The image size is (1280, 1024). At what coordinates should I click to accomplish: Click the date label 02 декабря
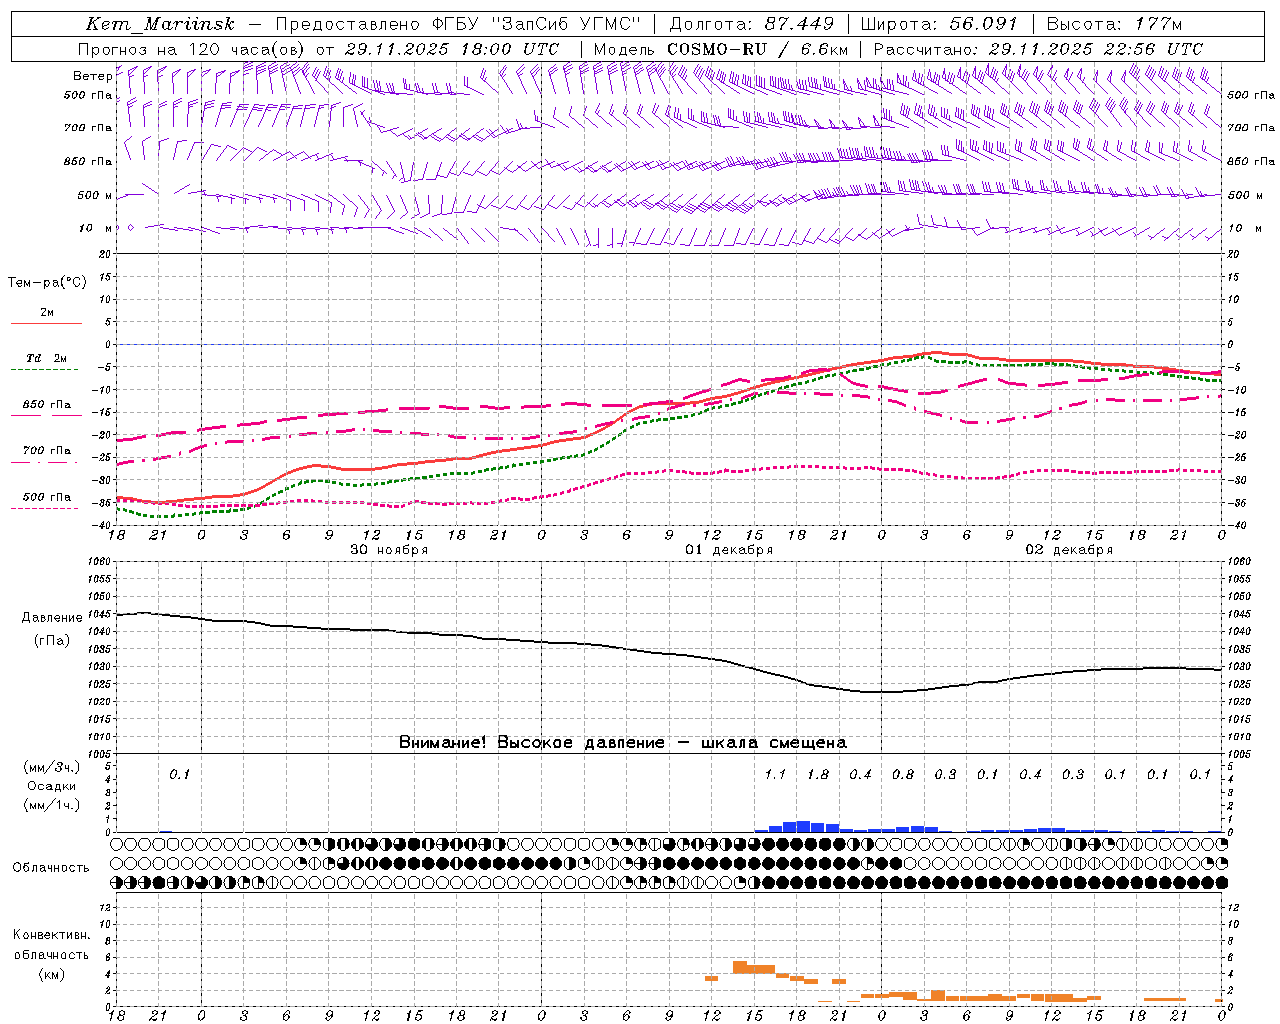tap(1069, 550)
